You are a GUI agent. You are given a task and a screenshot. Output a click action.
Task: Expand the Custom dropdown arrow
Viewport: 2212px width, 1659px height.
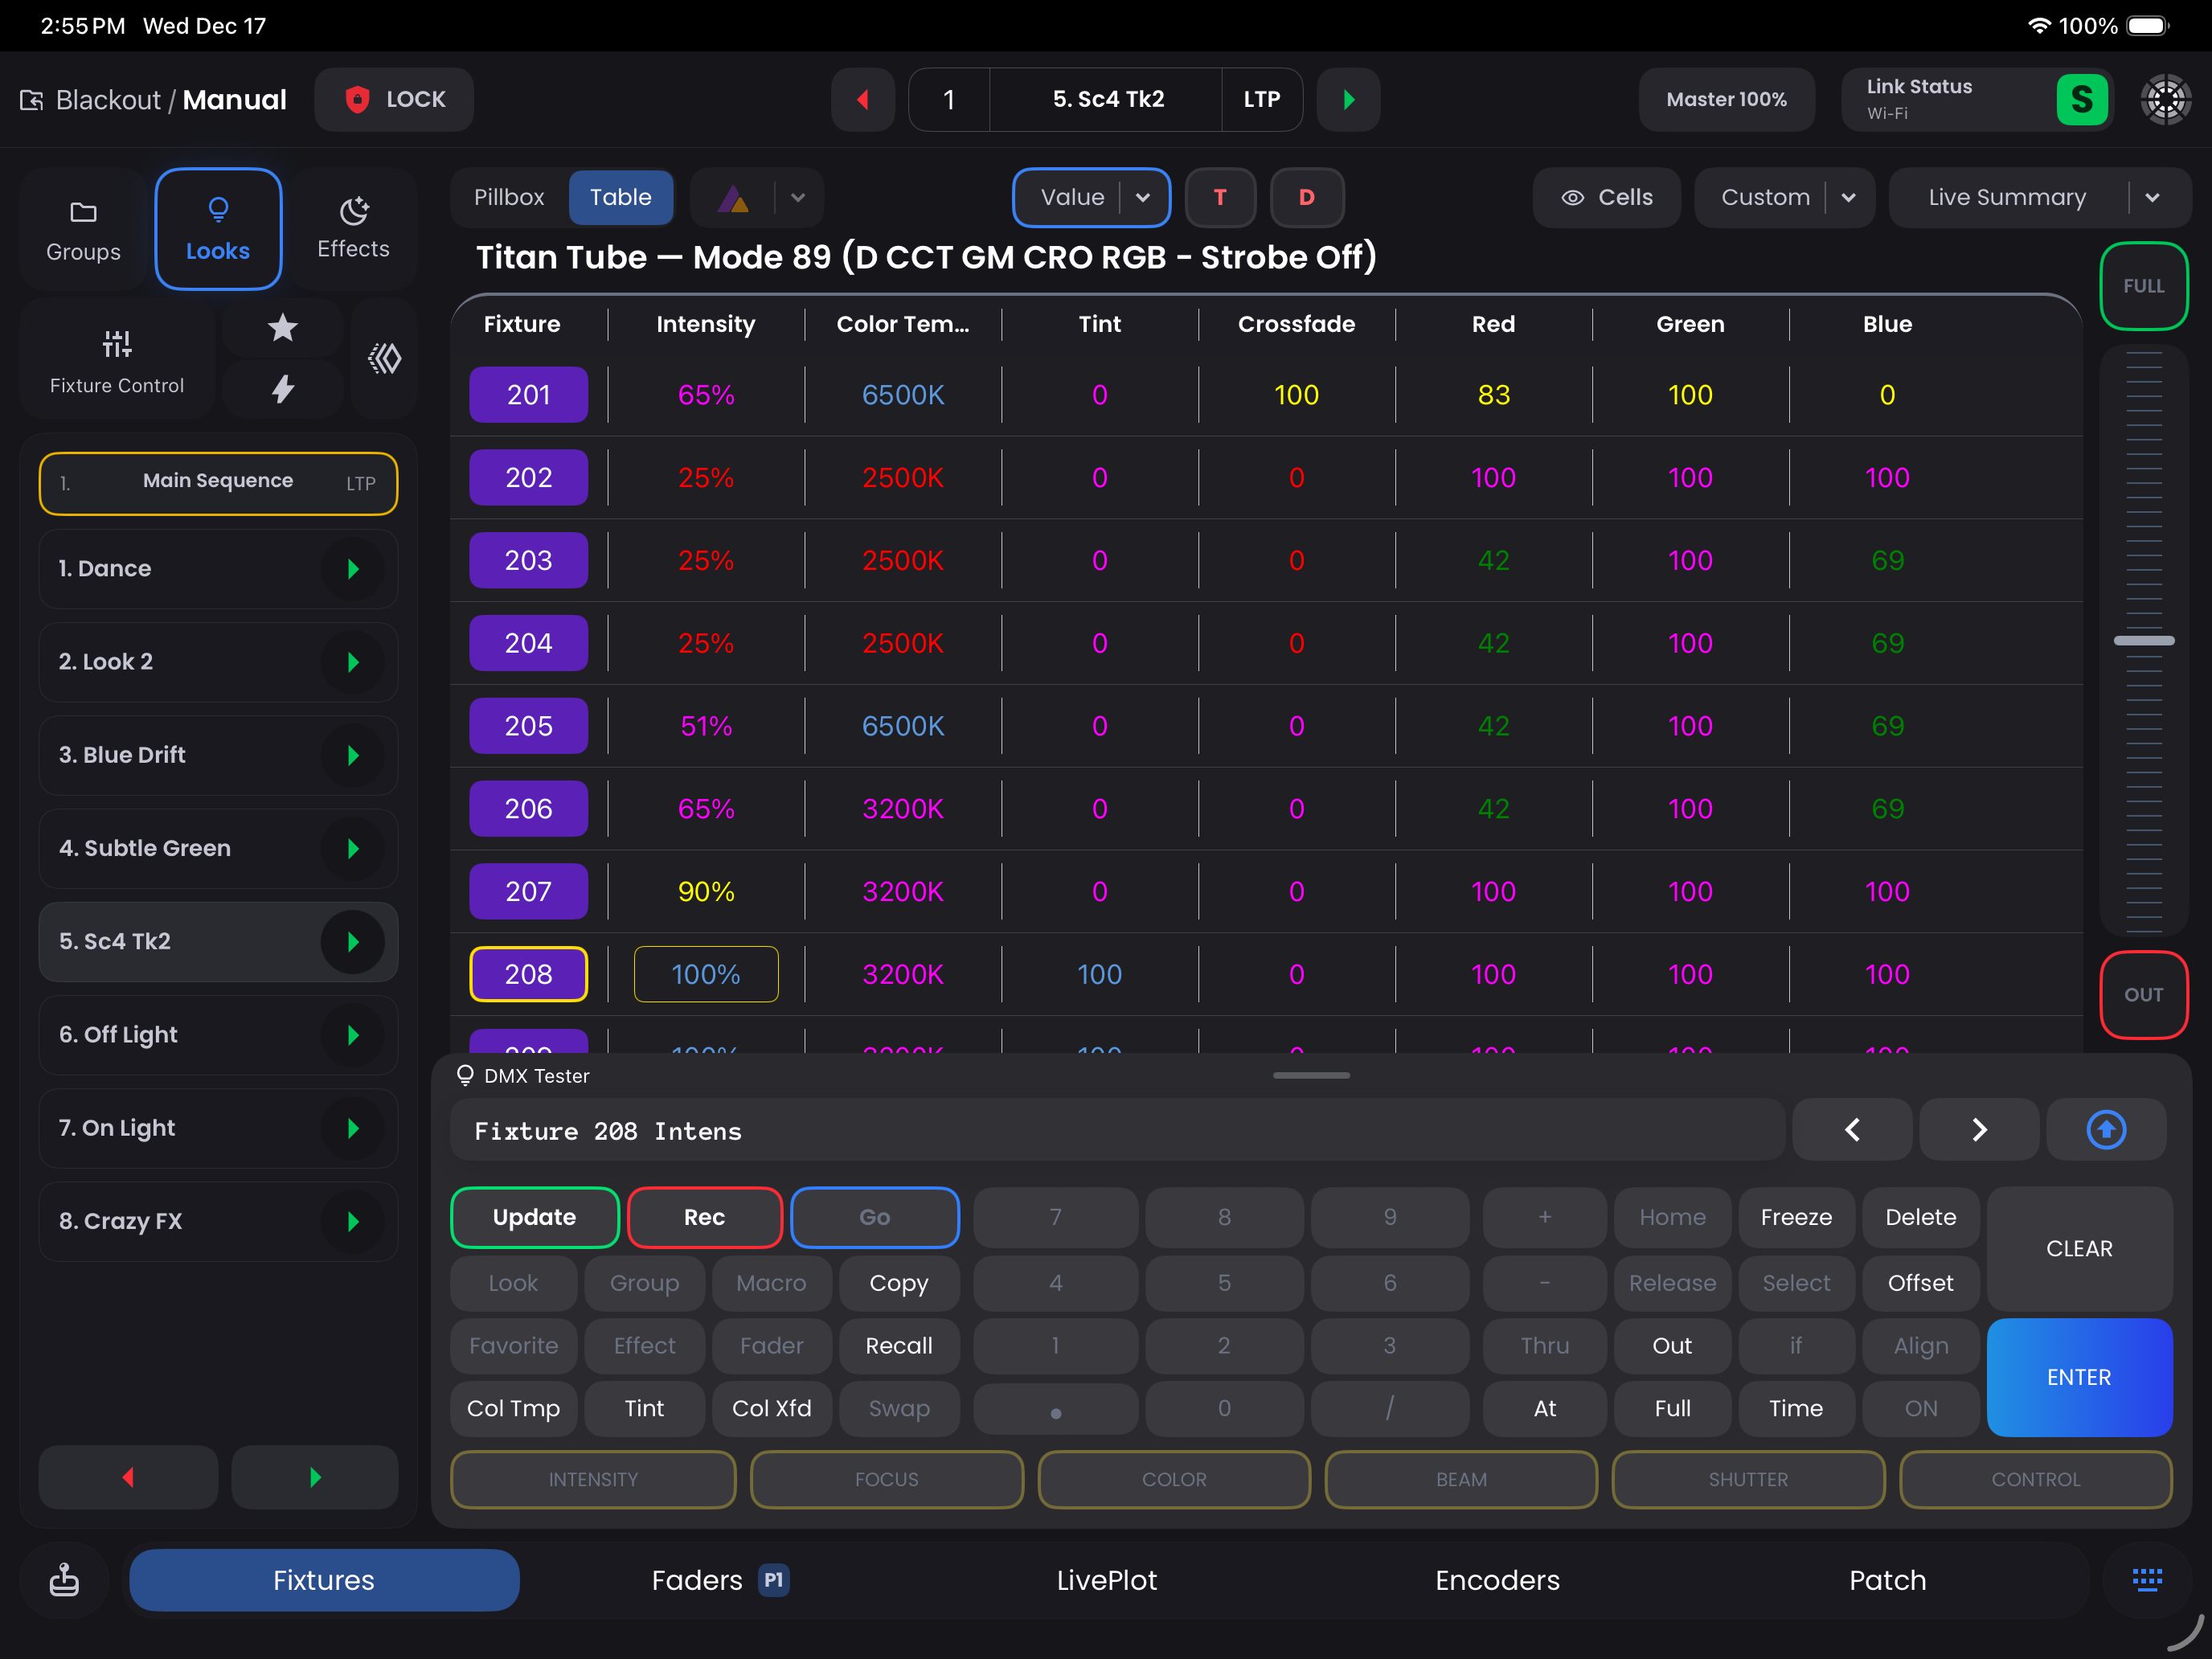coord(1848,197)
